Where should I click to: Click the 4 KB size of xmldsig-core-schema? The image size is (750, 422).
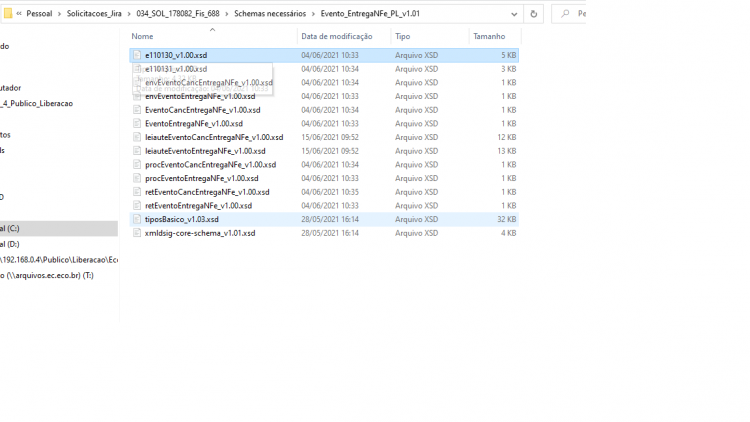tap(508, 233)
